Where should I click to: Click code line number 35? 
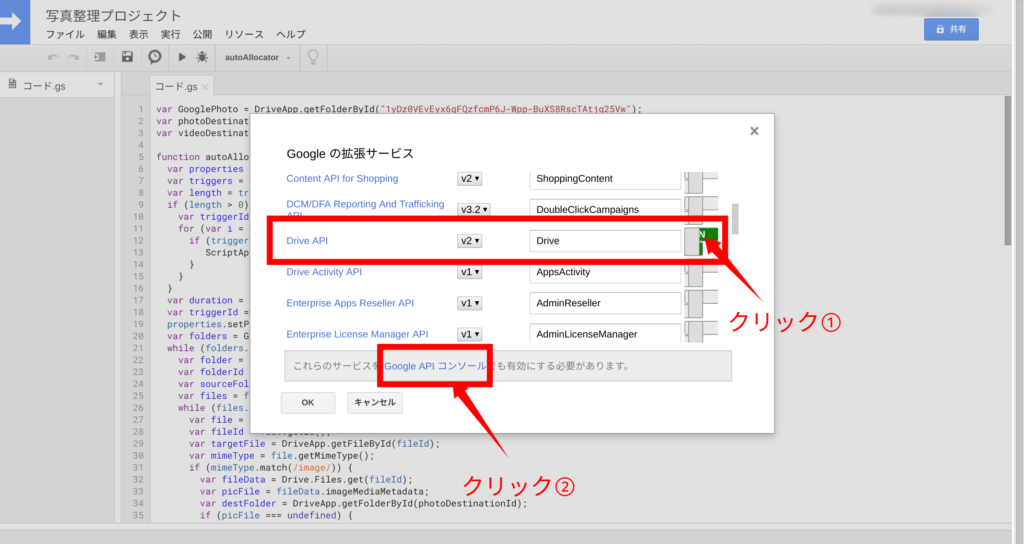click(138, 515)
